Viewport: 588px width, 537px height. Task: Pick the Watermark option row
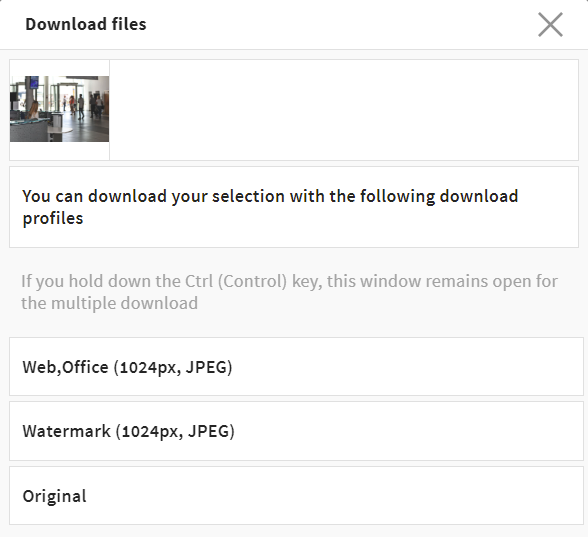[x=296, y=431]
